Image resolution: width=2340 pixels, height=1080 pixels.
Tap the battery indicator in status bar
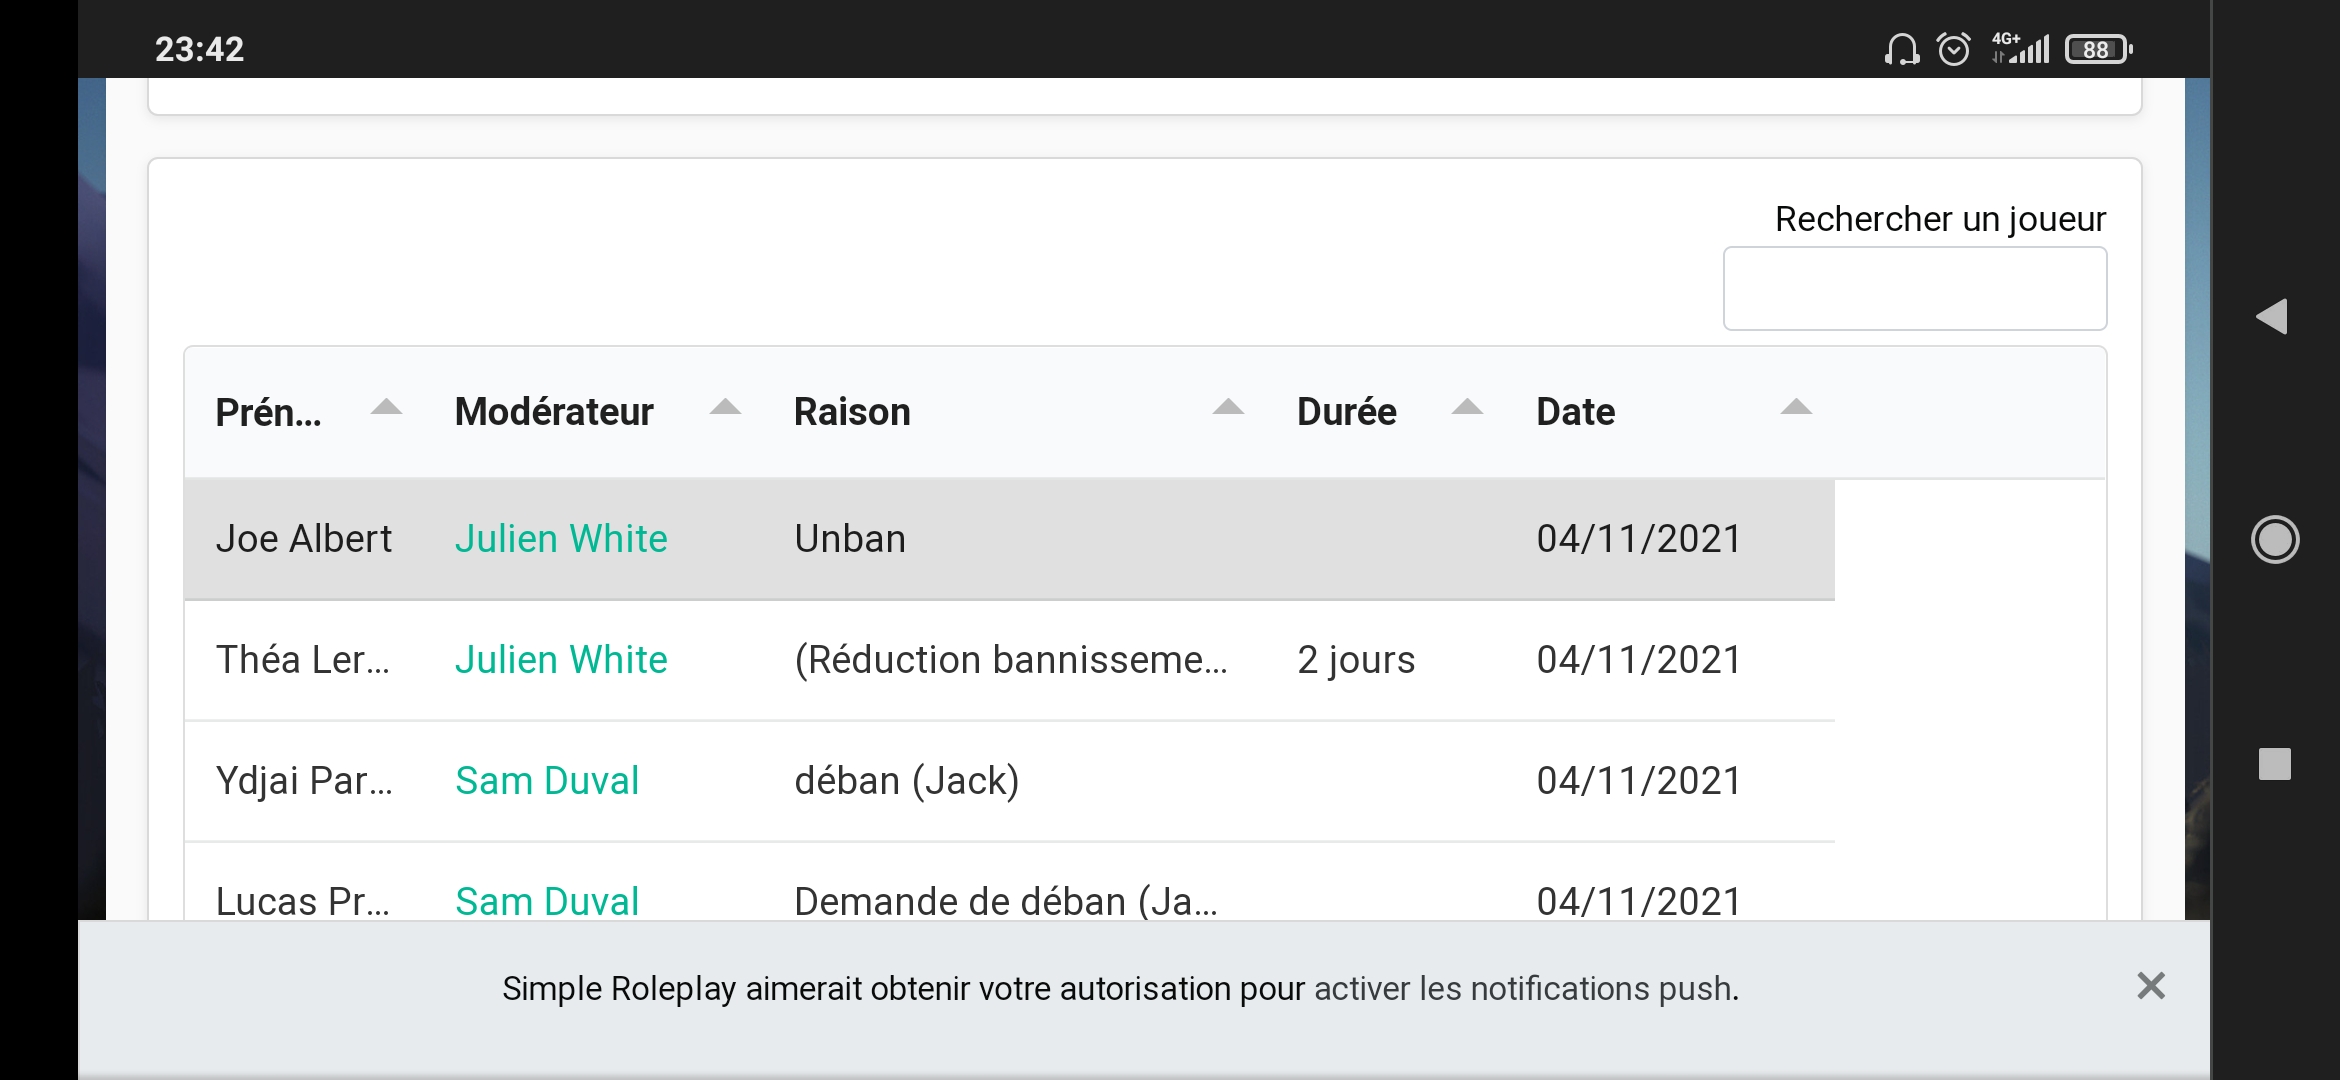pyautogui.click(x=2099, y=49)
